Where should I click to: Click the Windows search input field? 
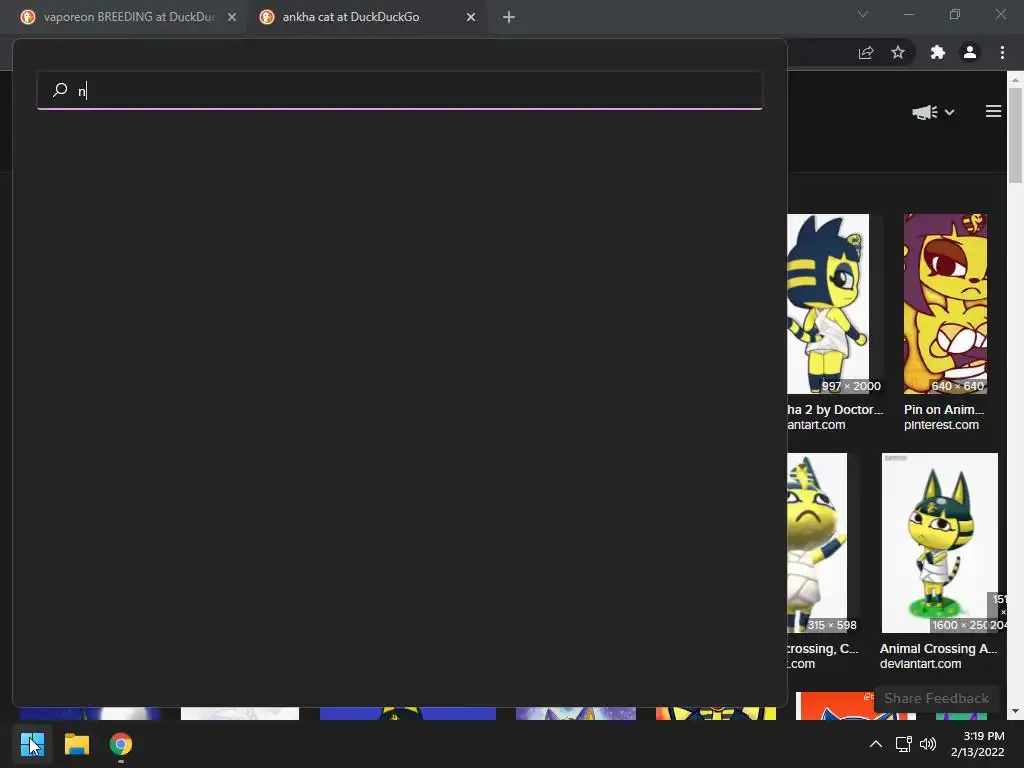click(400, 90)
